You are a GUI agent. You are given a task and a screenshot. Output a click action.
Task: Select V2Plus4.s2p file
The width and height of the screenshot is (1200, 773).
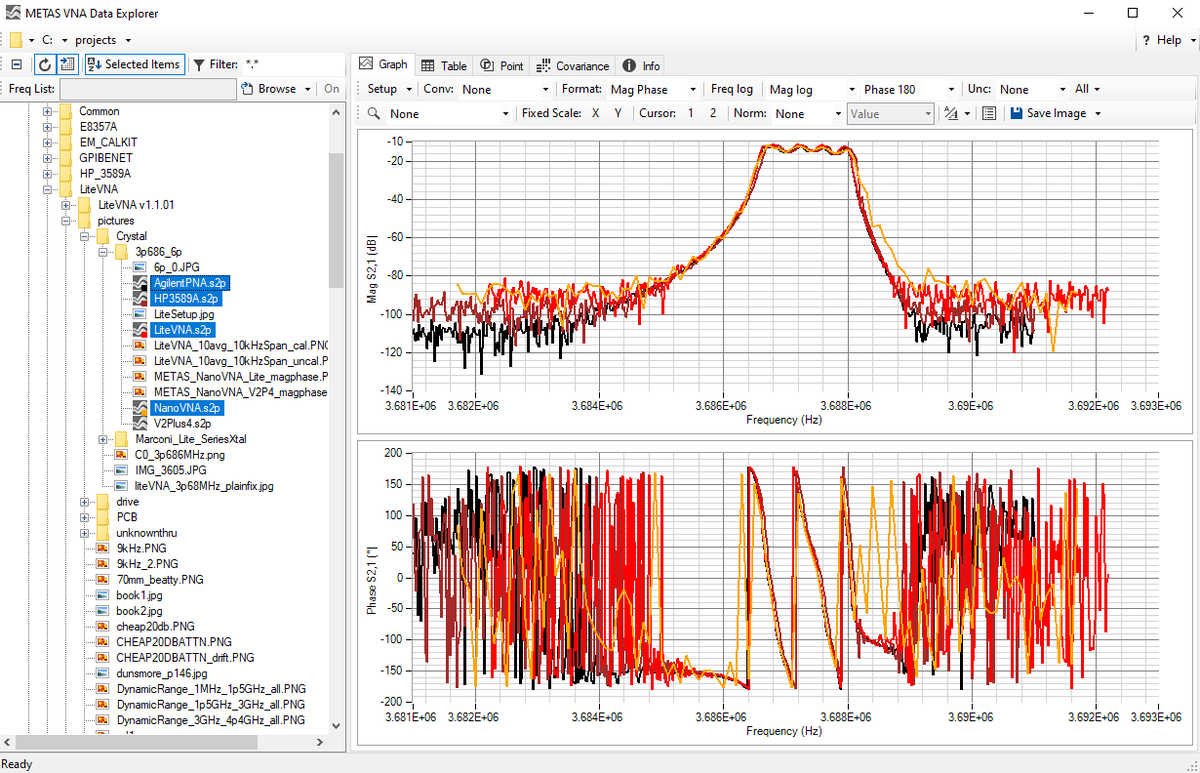[x=182, y=423]
